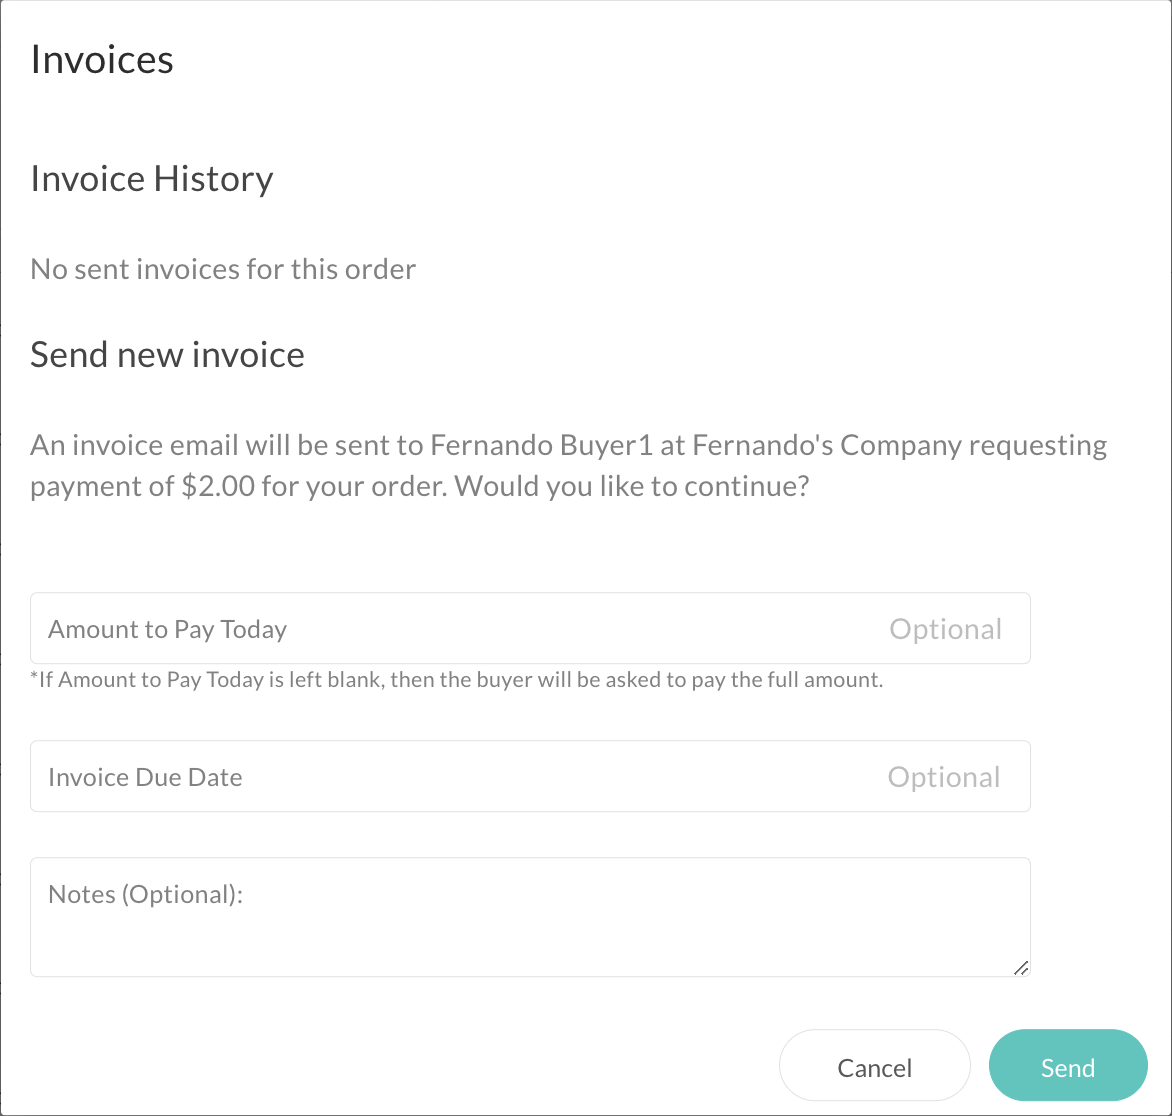The height and width of the screenshot is (1116, 1172).
Task: Grab the Notes textarea resize handle
Action: coord(1020,967)
